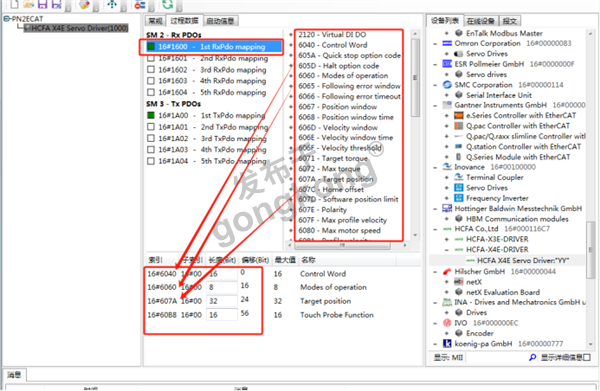Image resolution: width=600 pixels, height=391 pixels.
Task: Open the 消息 tab at bottom
Action: click(x=14, y=375)
